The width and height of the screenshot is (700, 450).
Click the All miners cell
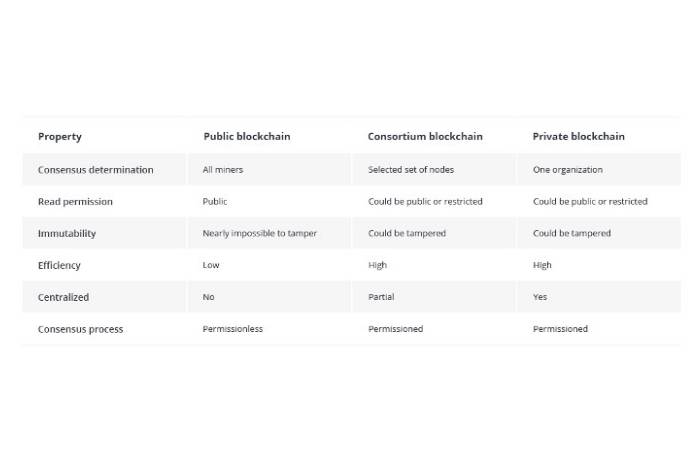click(x=222, y=170)
